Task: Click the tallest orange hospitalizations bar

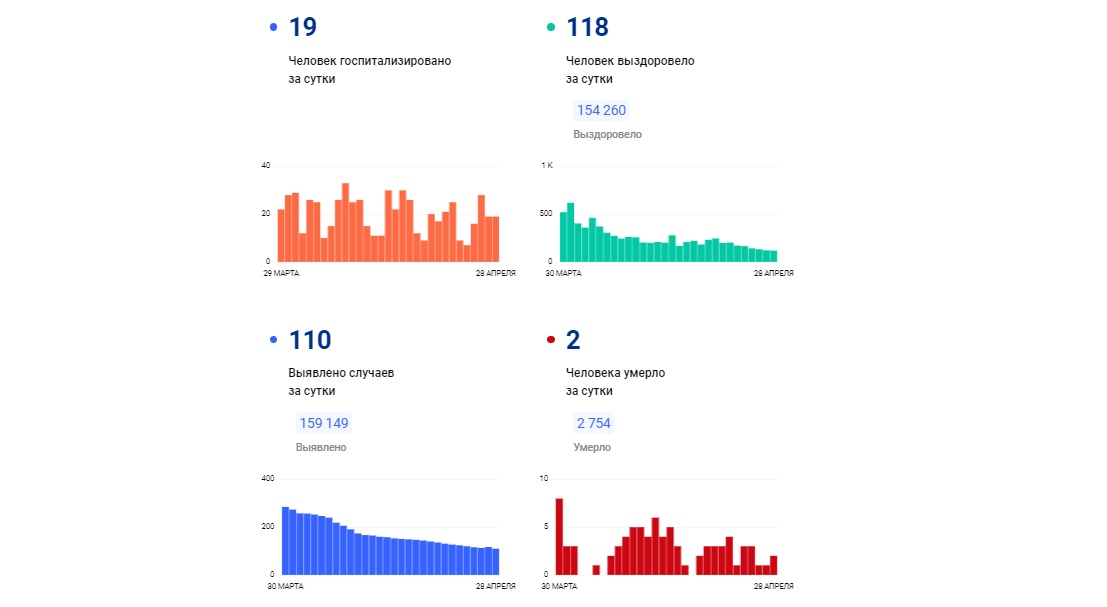Action: pos(345,222)
